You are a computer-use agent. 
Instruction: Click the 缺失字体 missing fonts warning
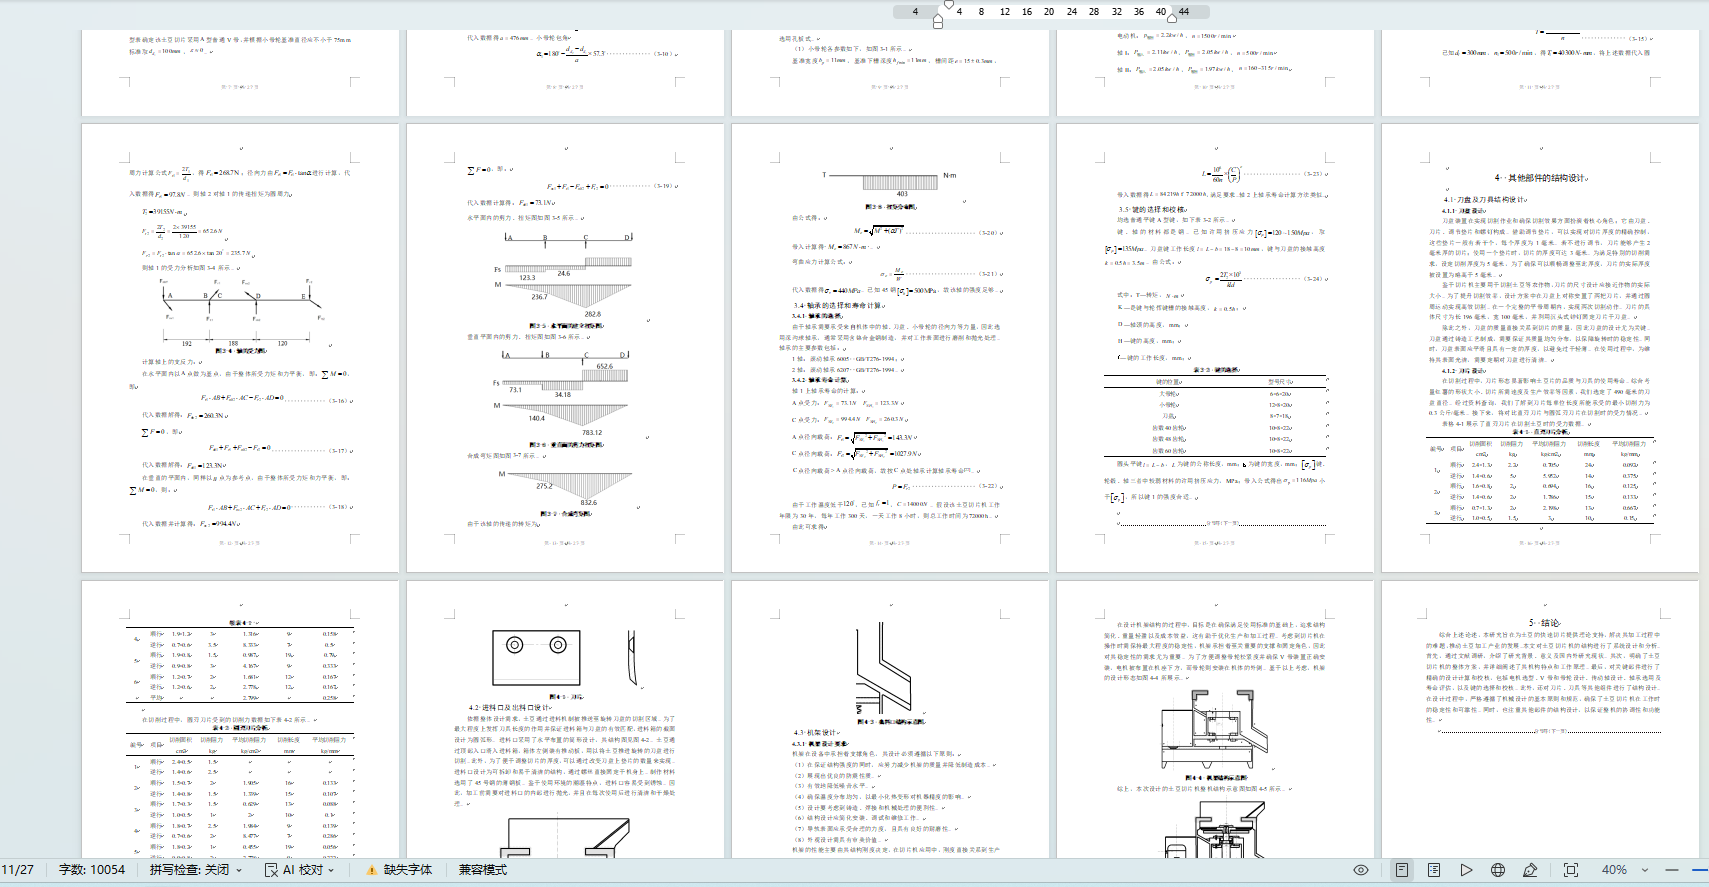point(400,870)
